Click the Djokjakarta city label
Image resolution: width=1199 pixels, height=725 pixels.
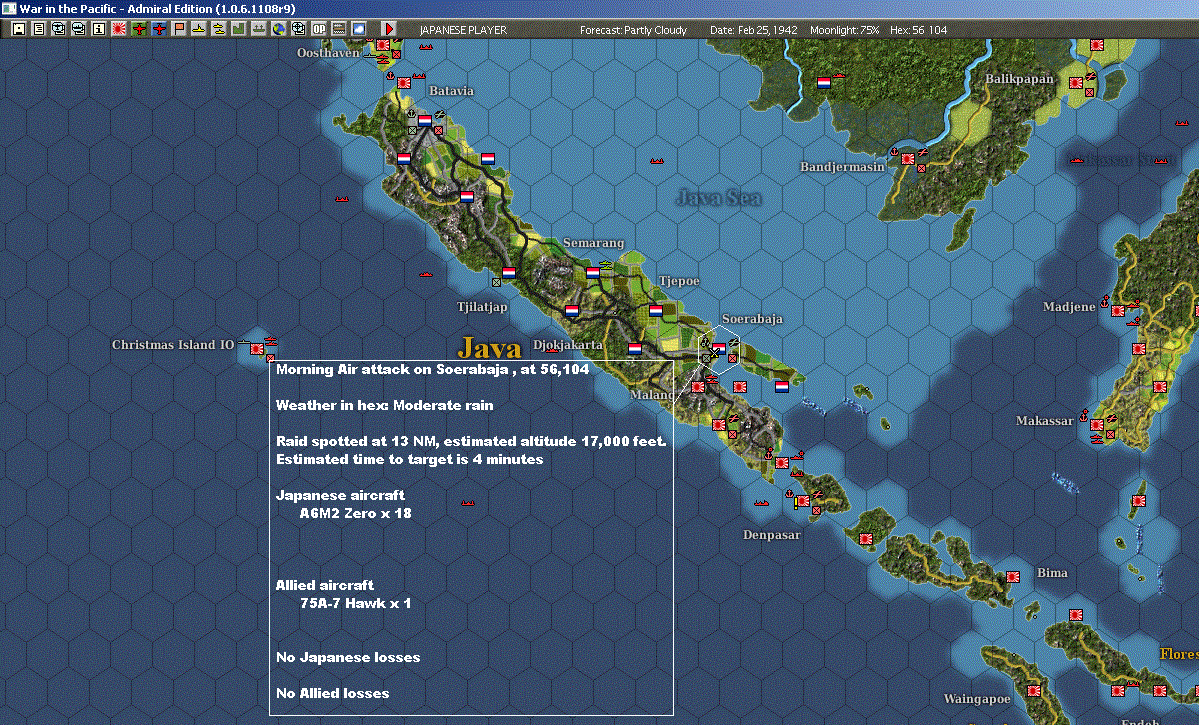point(567,345)
